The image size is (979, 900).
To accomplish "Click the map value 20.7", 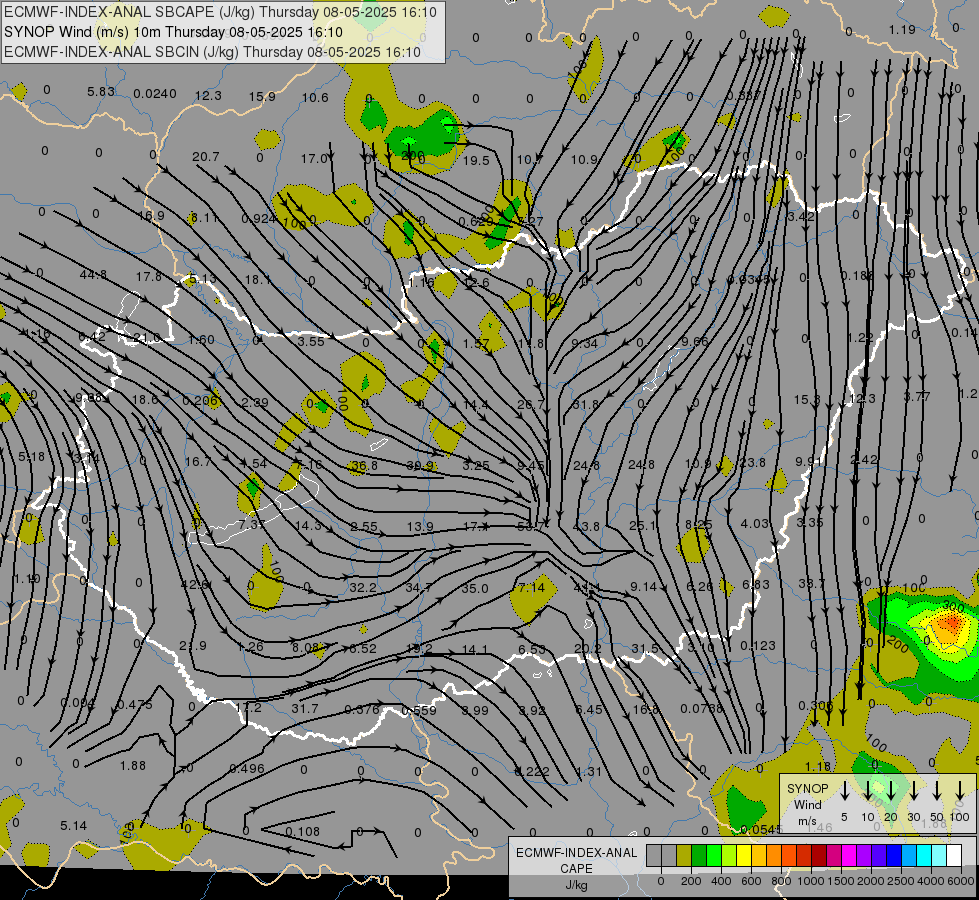I will tap(205, 156).
